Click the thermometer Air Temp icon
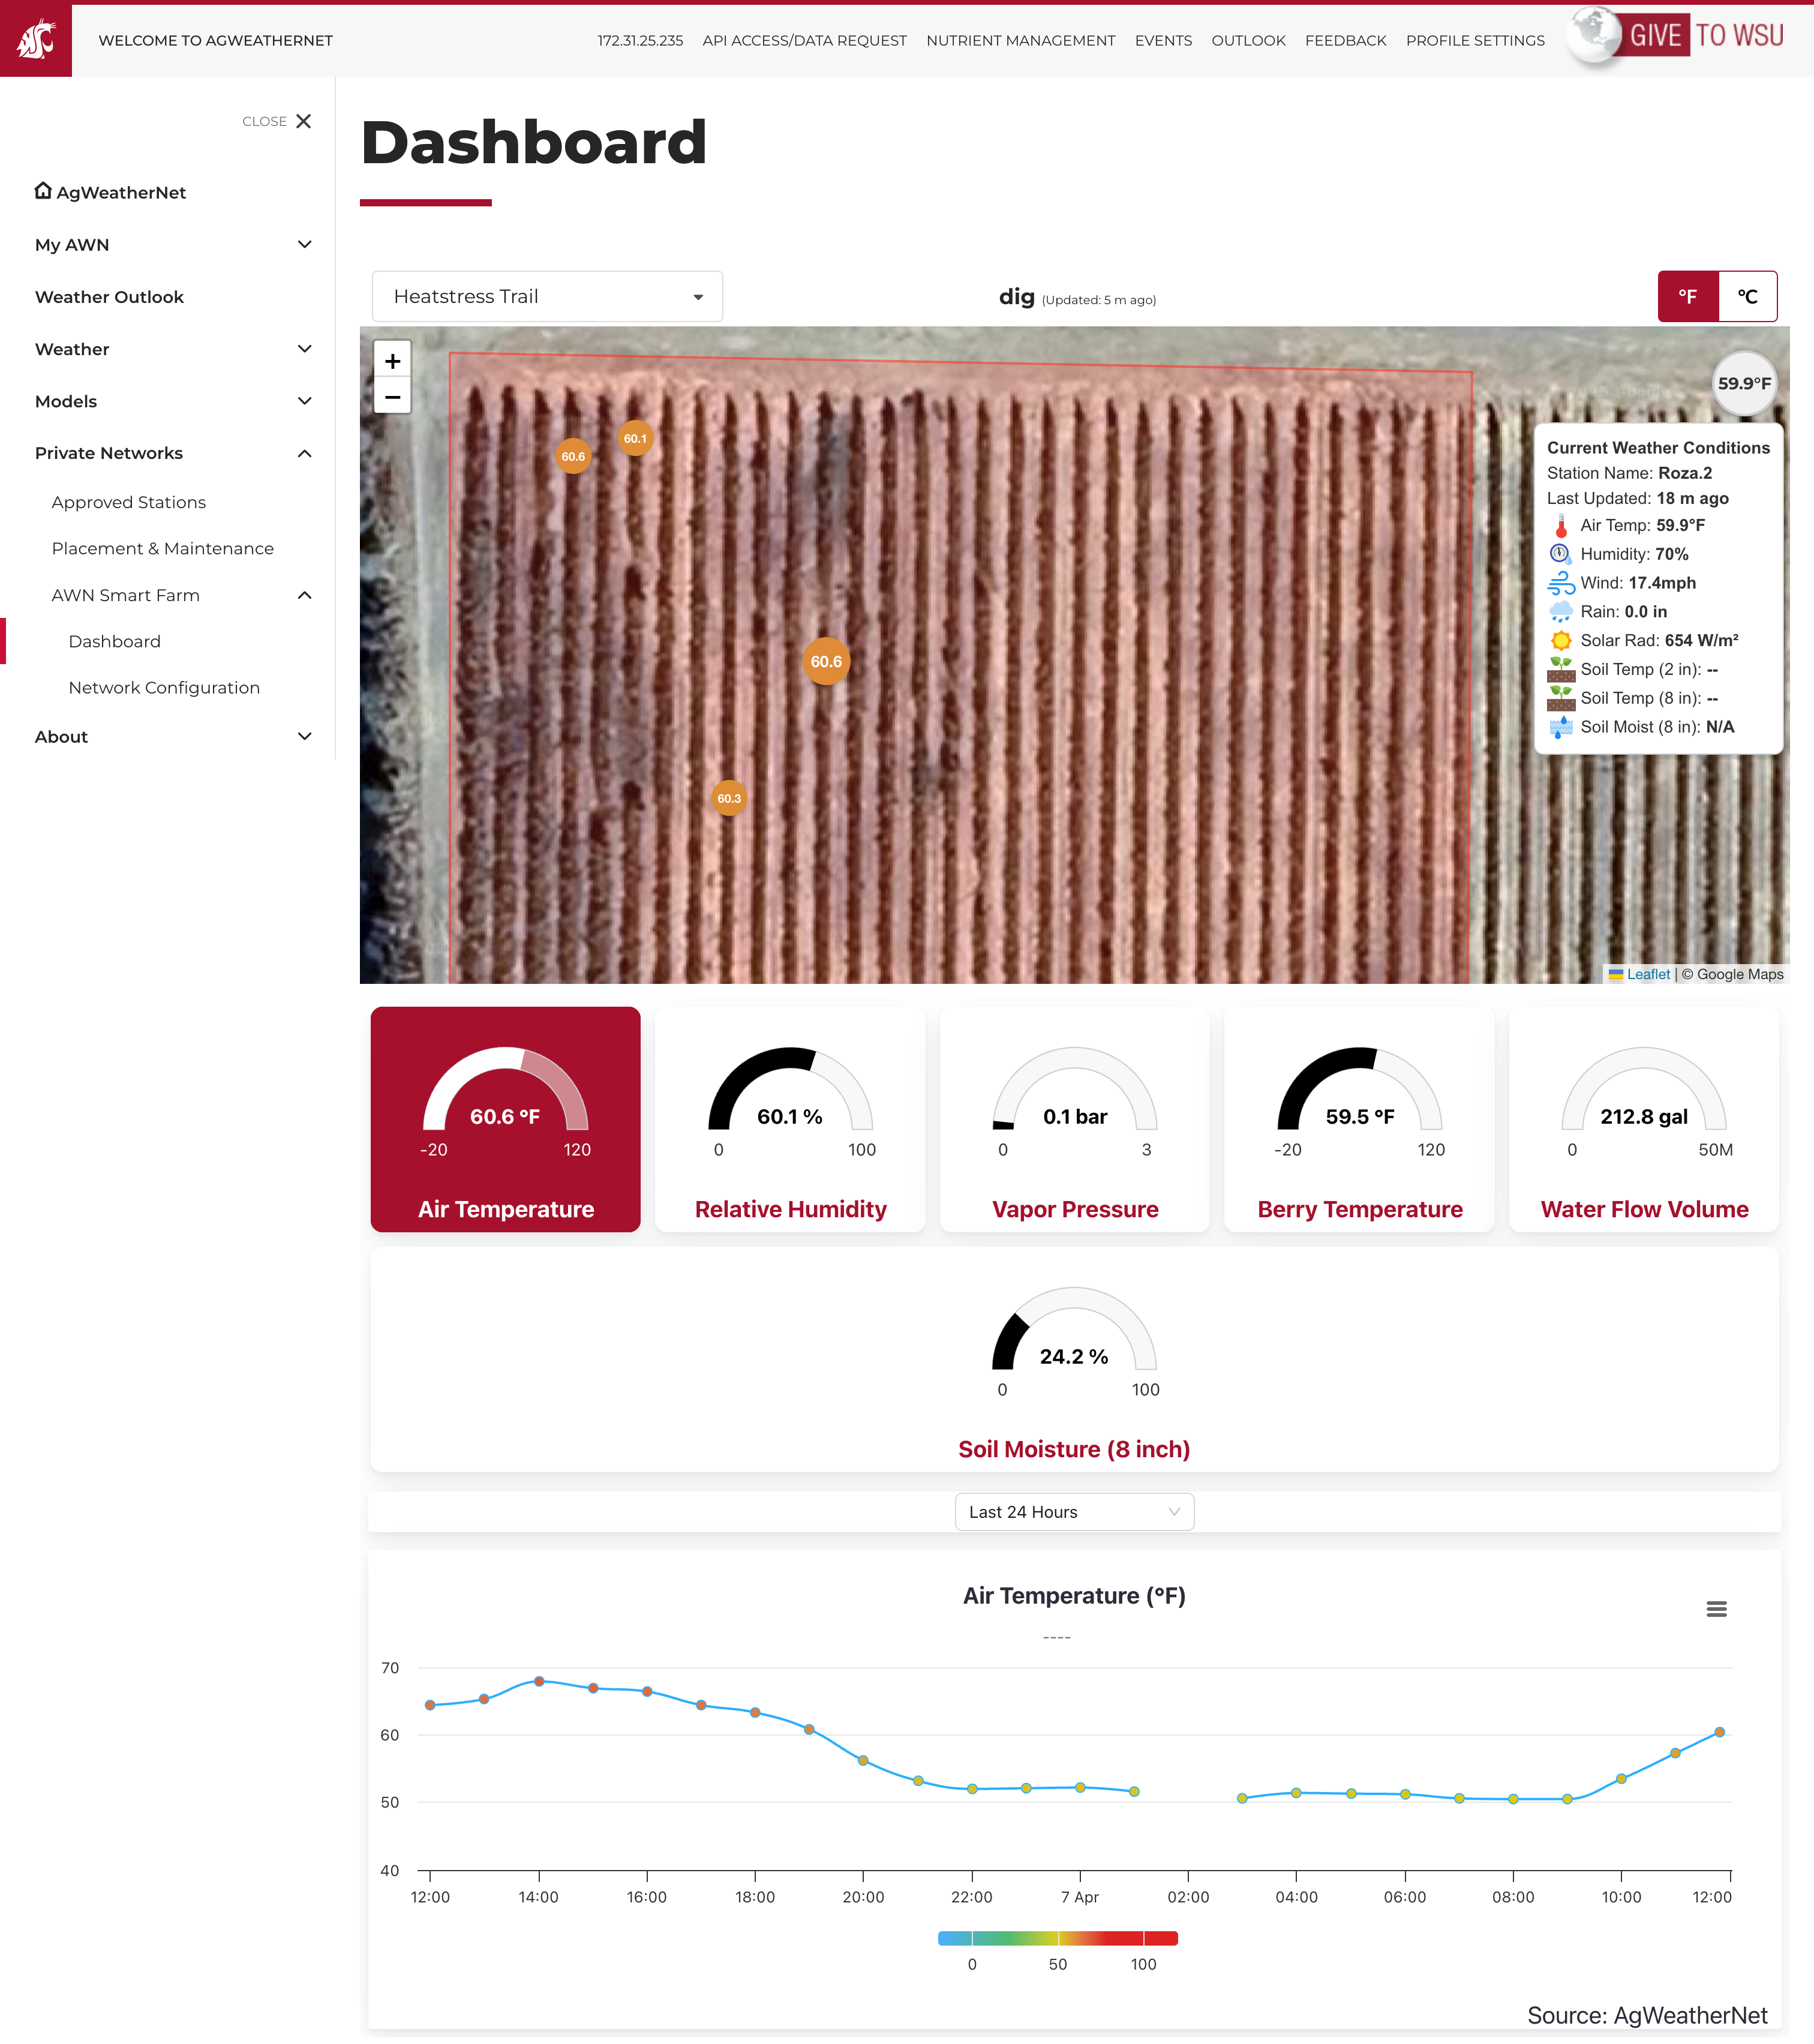The width and height of the screenshot is (1814, 2044). (1561, 526)
